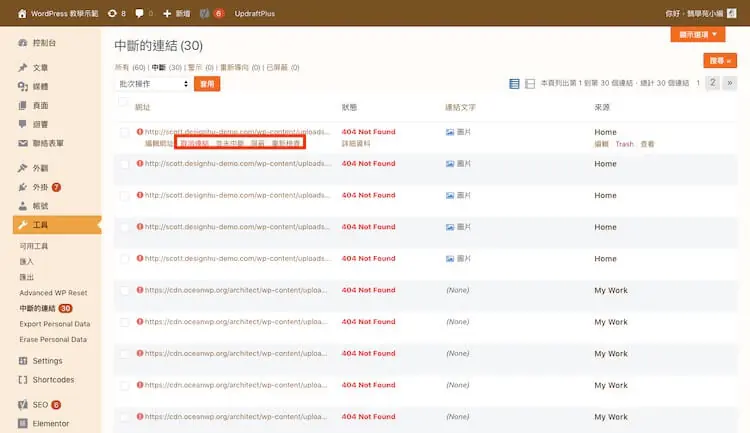The height and width of the screenshot is (433, 750).
Task: Click 查看 link under first Home source
Action: [647, 144]
